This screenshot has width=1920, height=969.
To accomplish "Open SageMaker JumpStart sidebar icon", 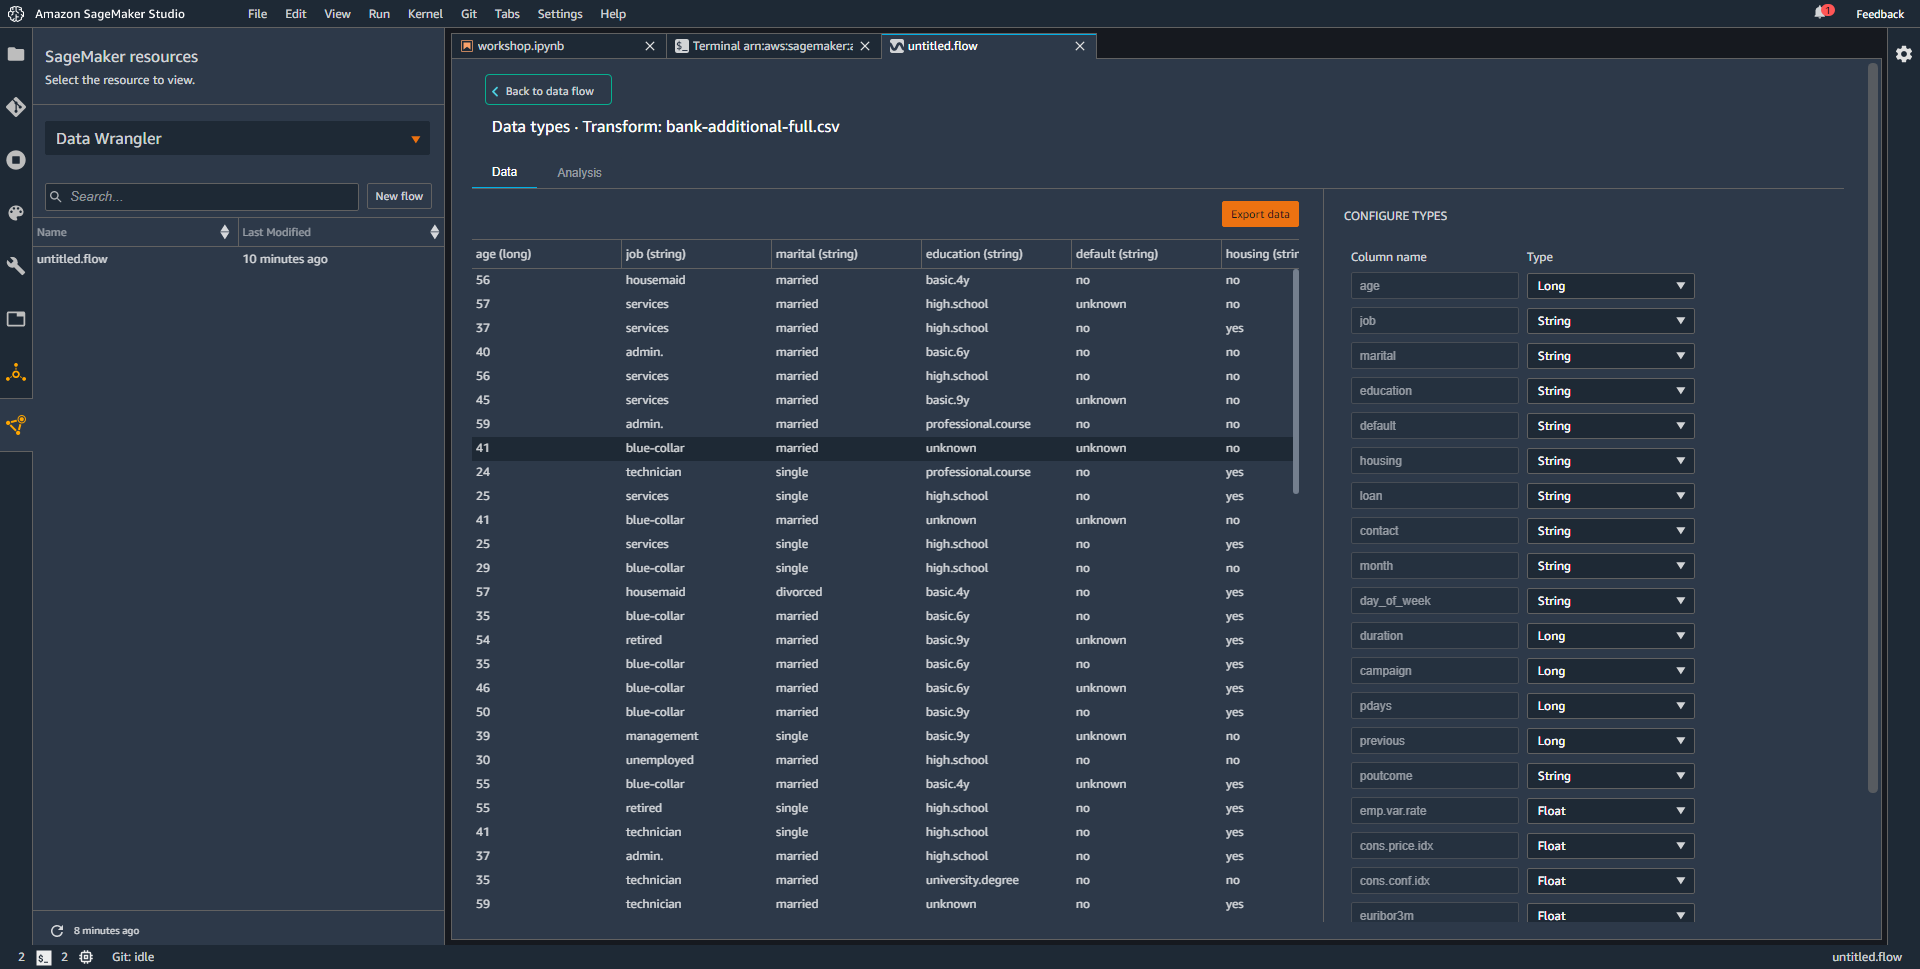I will (16, 373).
